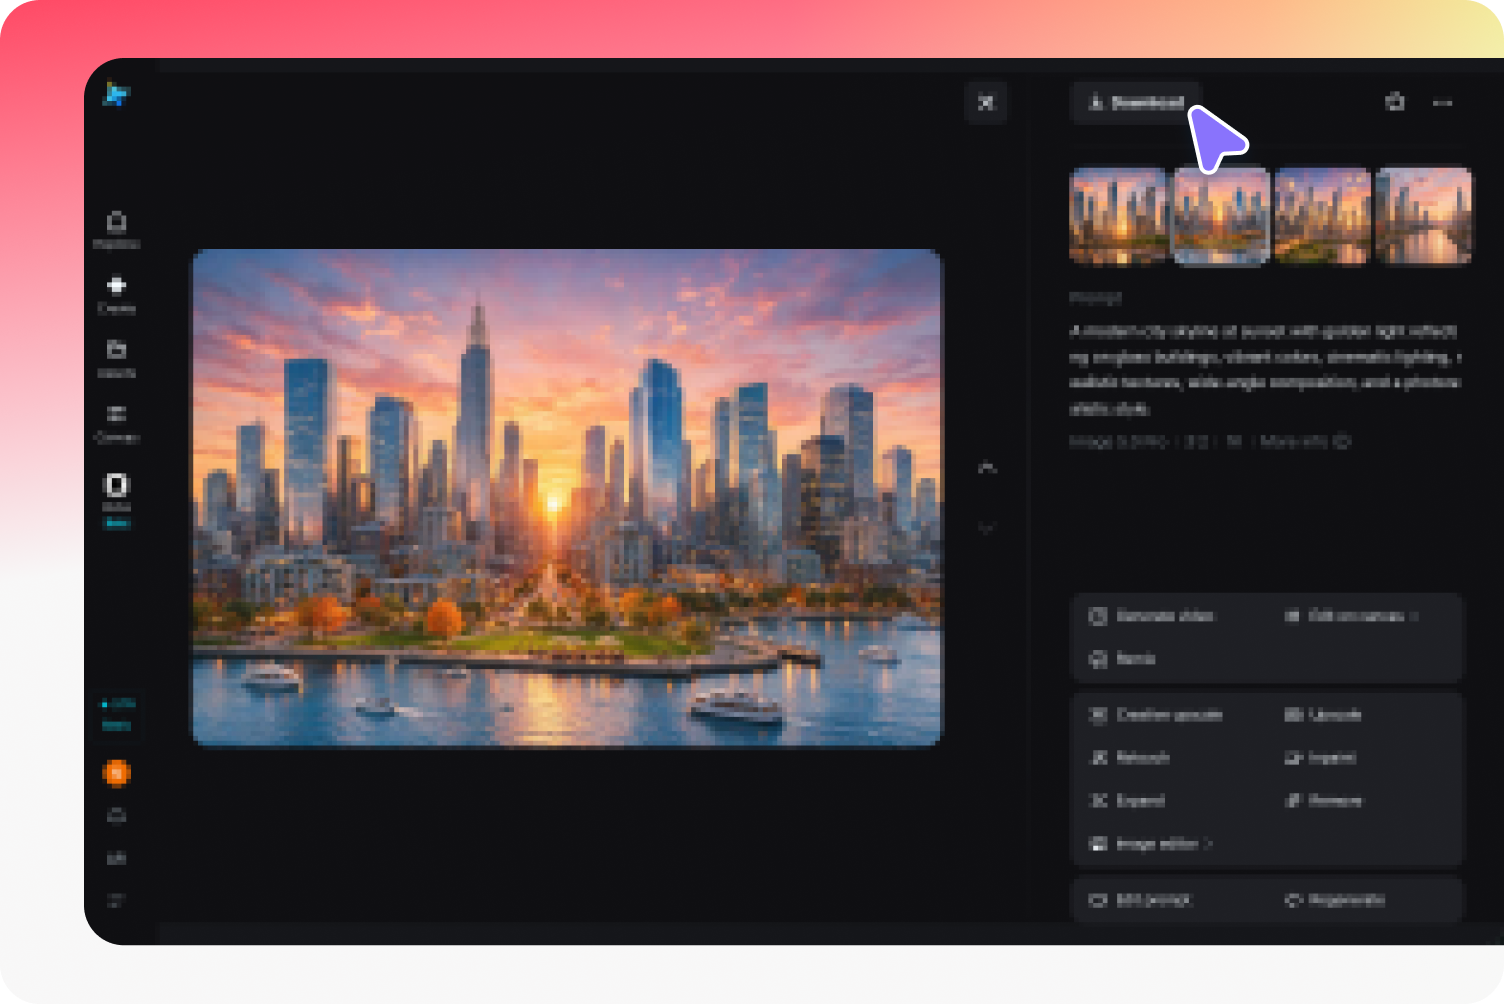Select the first skyline thumbnail
This screenshot has width=1506, height=1004.
click(1119, 216)
